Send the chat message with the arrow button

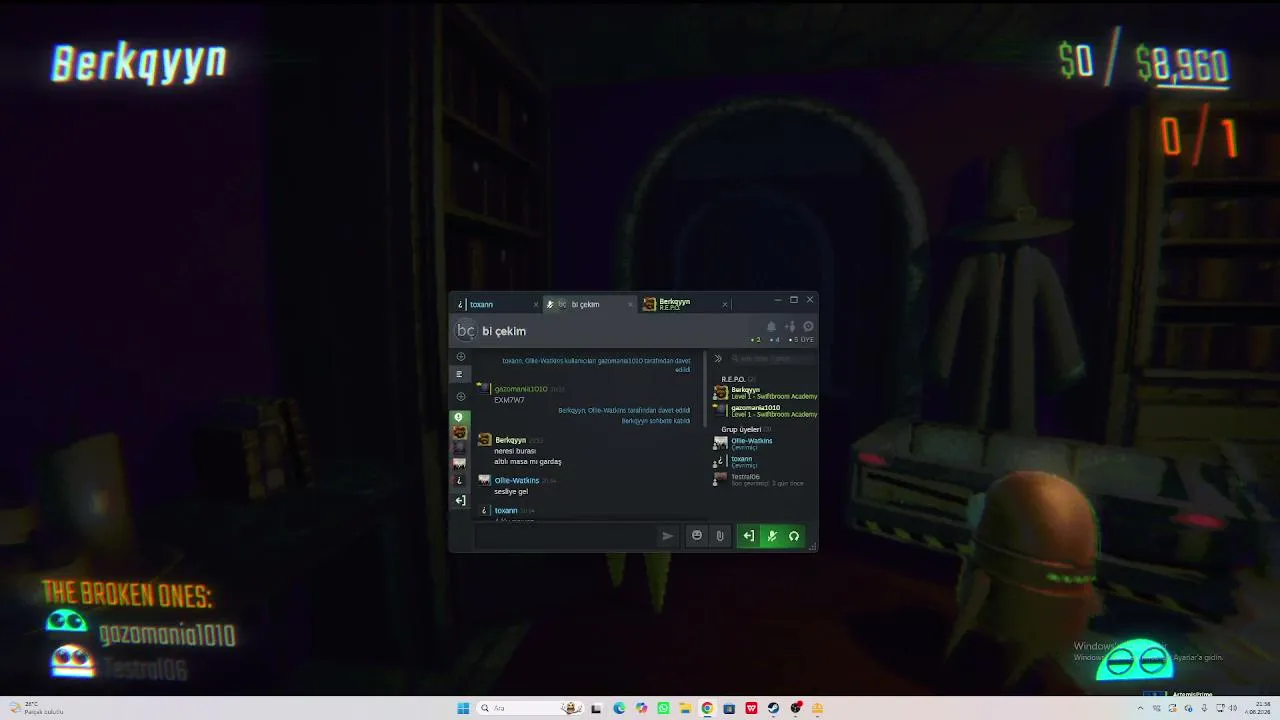(x=668, y=536)
